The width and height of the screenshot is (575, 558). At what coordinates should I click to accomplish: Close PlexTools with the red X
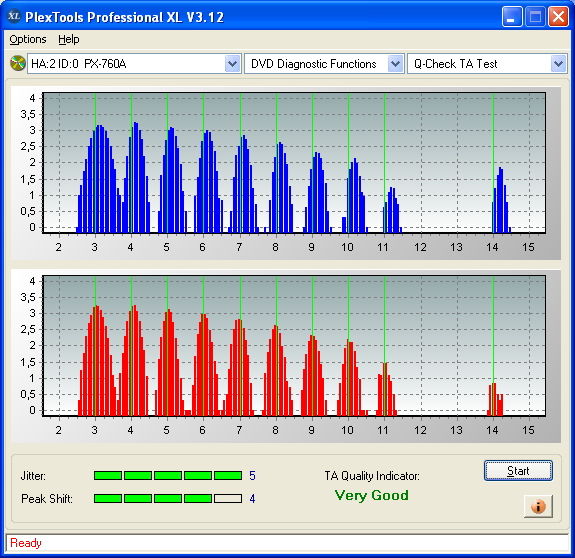click(x=558, y=17)
